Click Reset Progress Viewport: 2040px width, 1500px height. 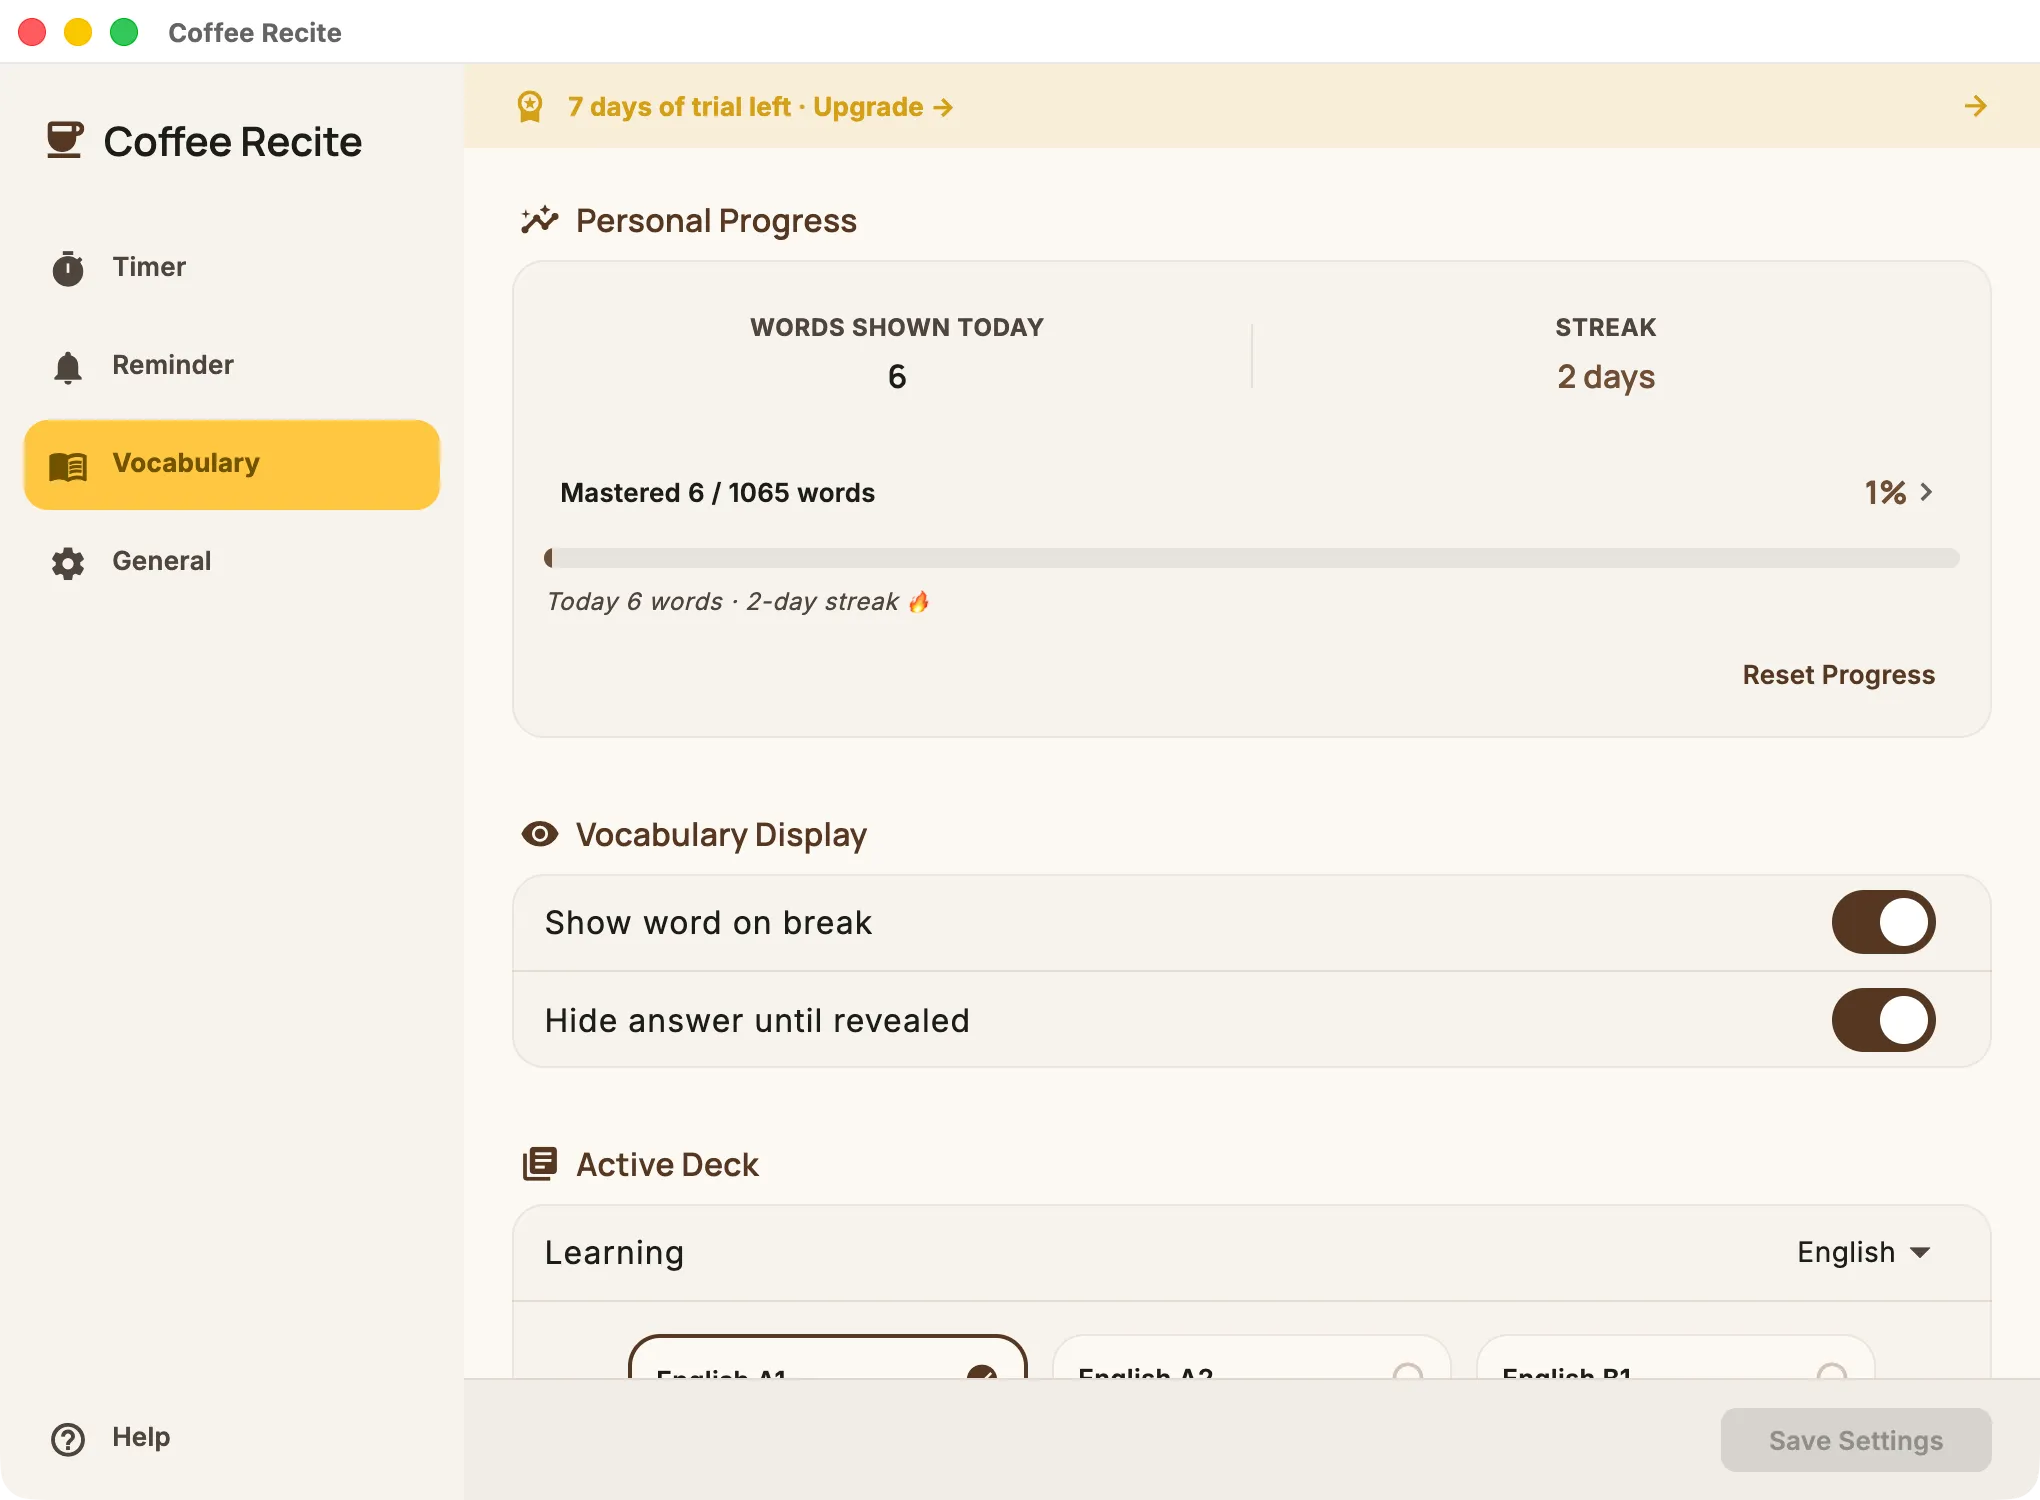coord(1838,675)
